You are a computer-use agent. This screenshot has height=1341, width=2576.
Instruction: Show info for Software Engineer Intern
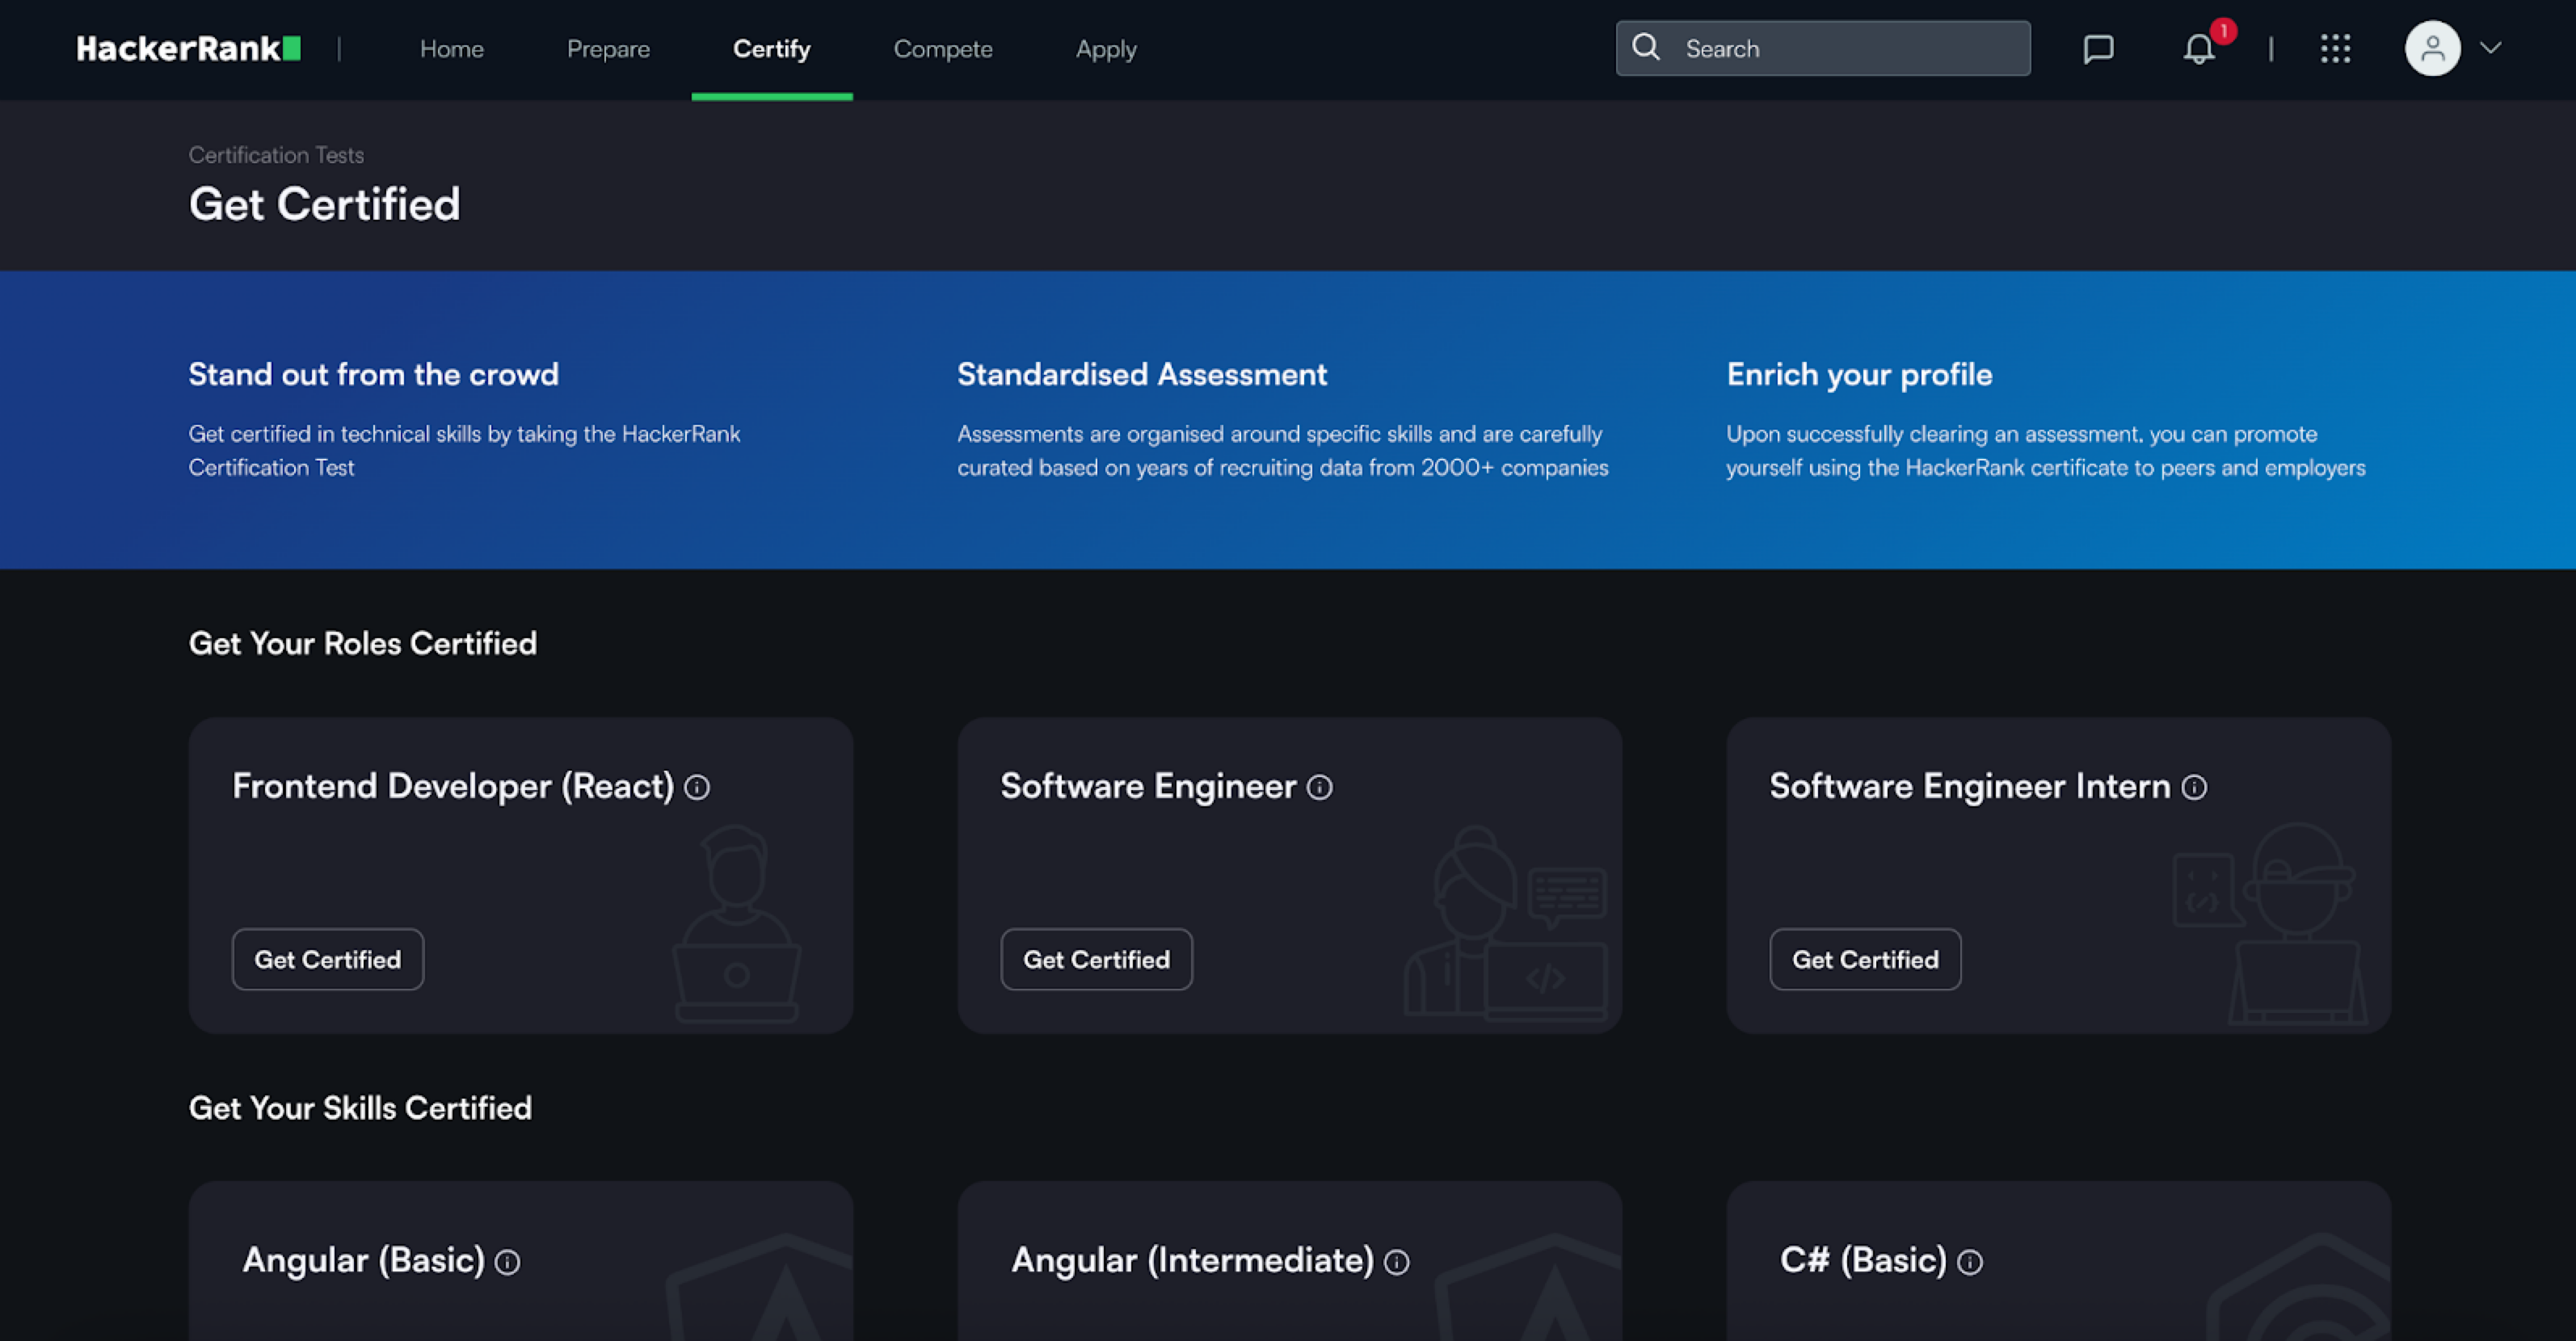pos(2194,788)
